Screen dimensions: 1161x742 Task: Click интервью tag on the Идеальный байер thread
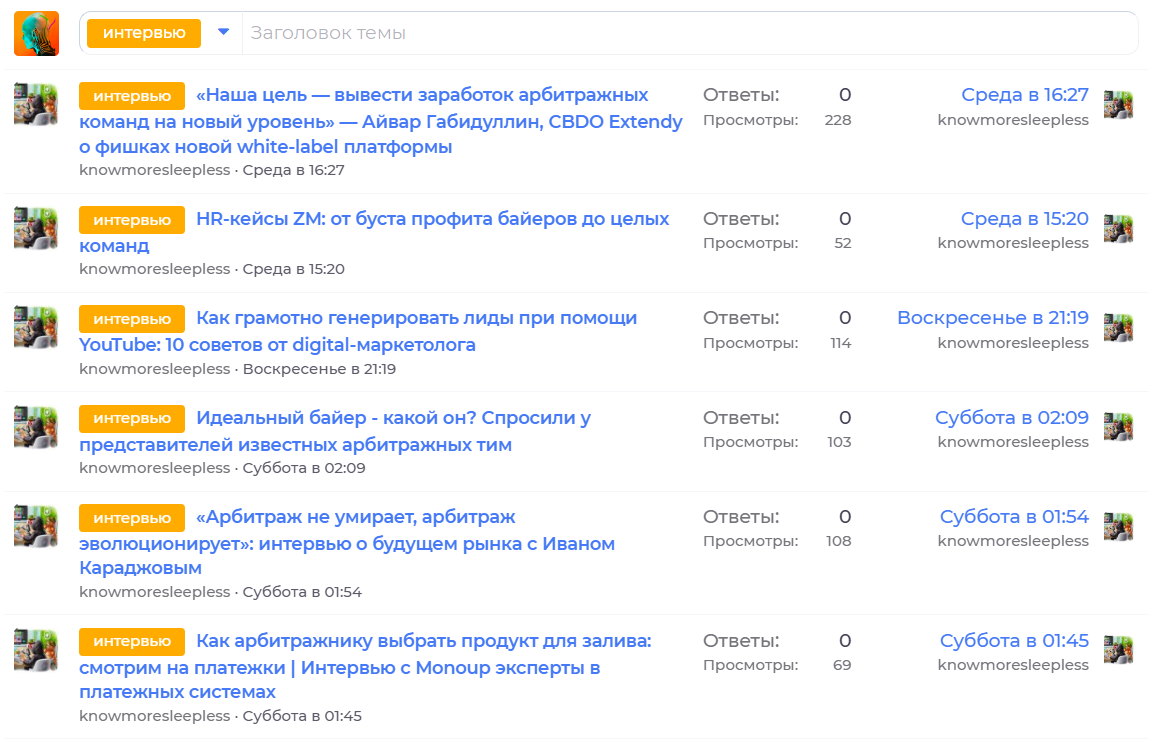pyautogui.click(x=132, y=418)
